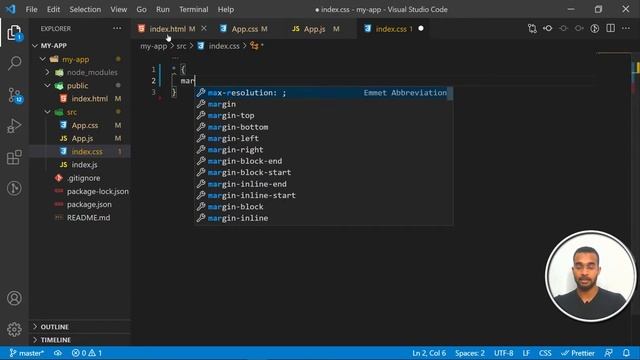Open .gitignore file in explorer
The width and height of the screenshot is (640, 360).
coord(83,178)
